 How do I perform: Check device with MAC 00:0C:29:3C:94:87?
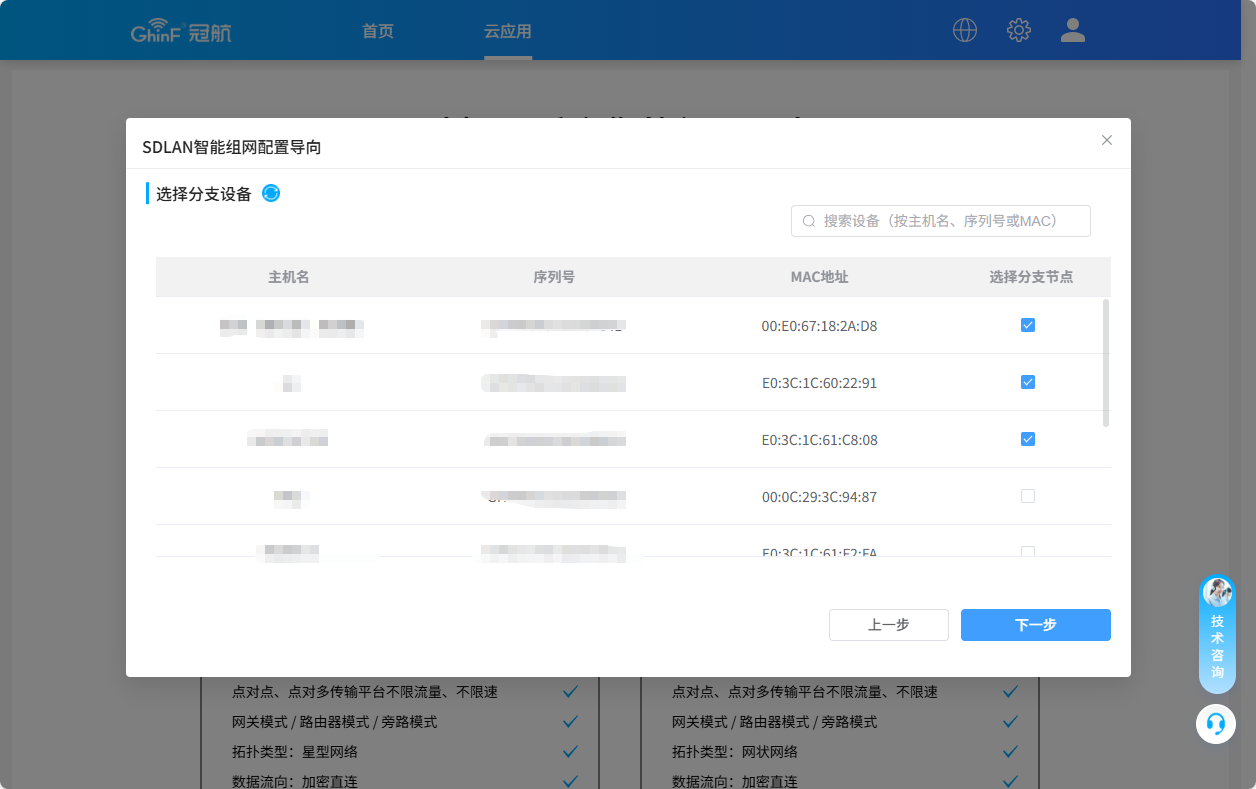[x=1028, y=496]
